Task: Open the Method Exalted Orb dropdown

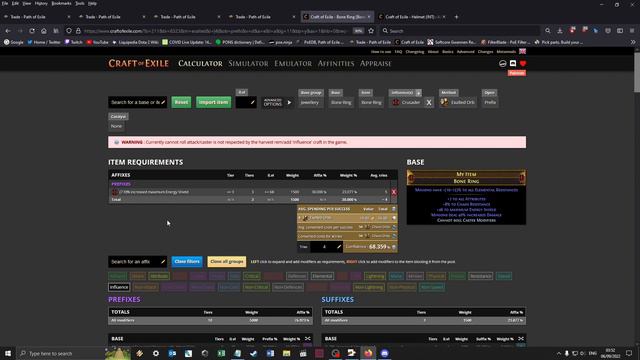Action: (x=458, y=102)
